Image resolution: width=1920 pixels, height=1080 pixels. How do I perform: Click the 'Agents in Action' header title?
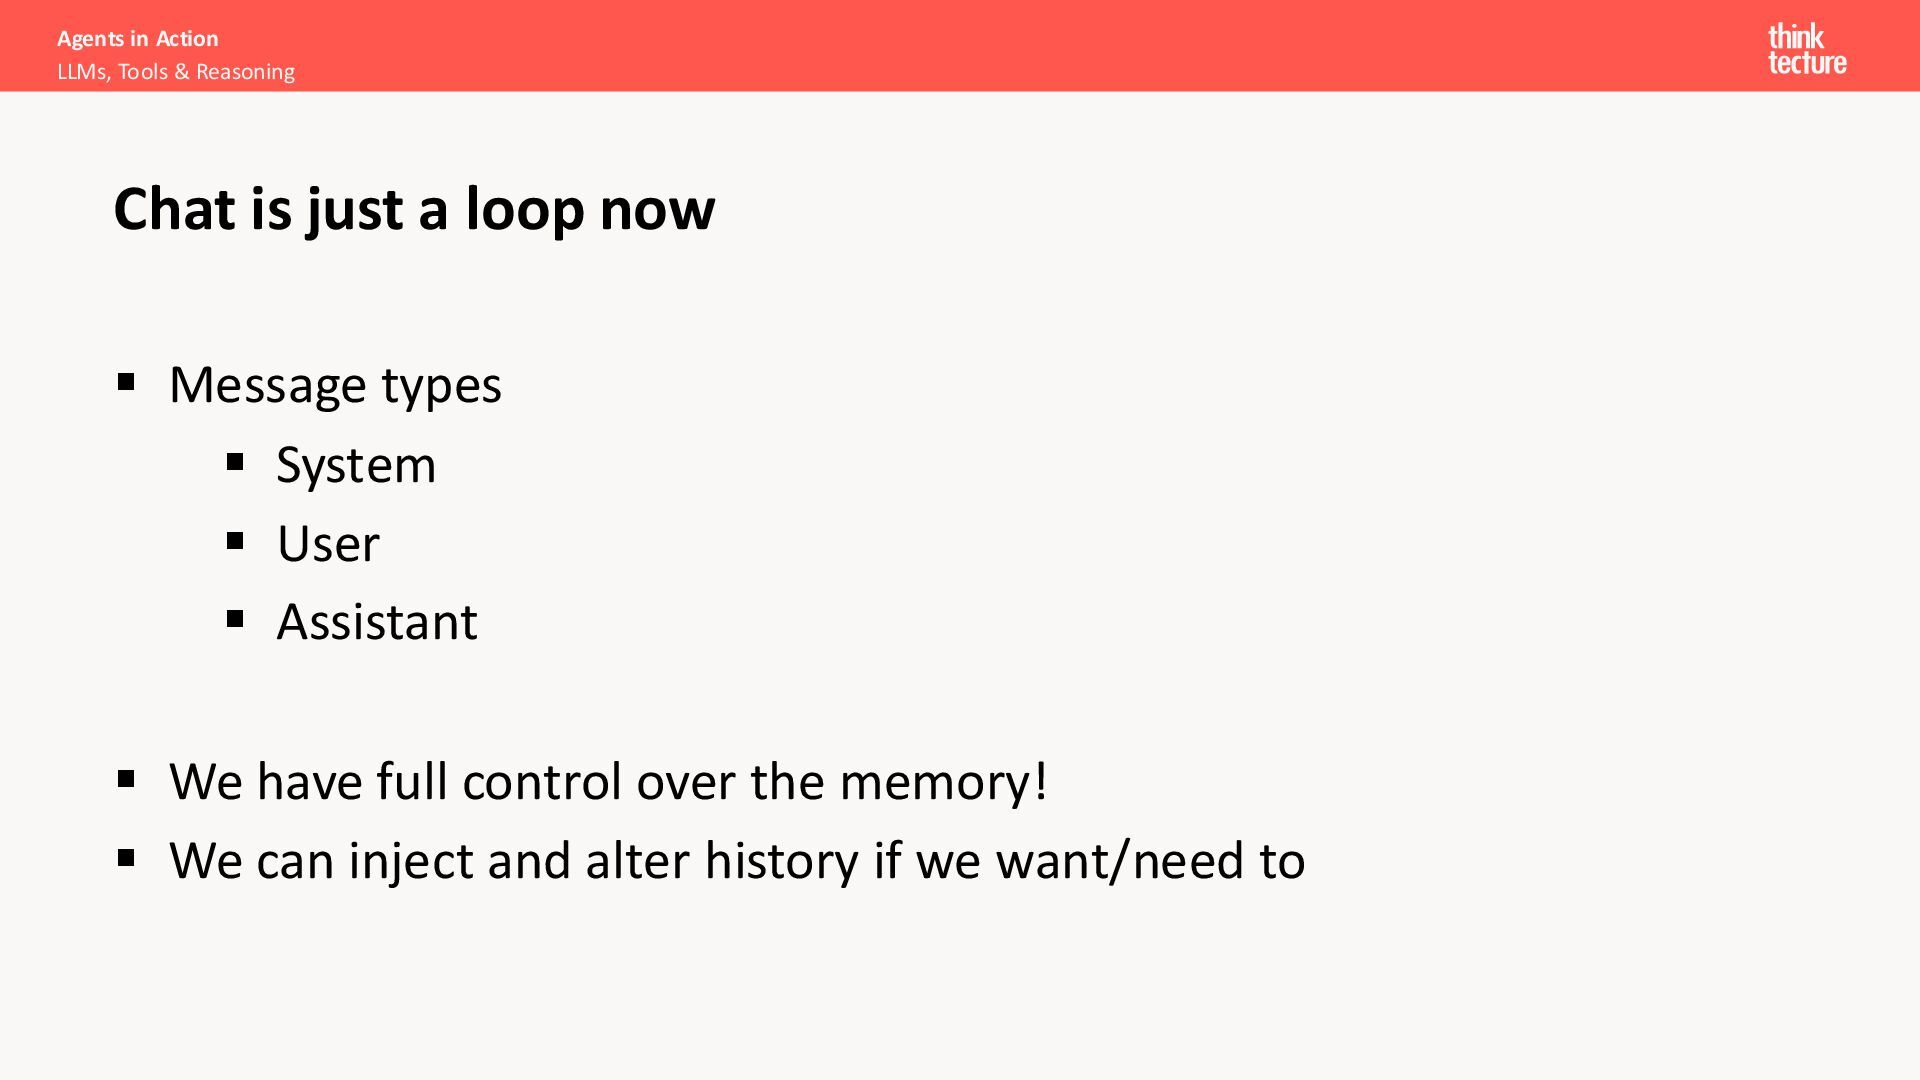coord(137,39)
